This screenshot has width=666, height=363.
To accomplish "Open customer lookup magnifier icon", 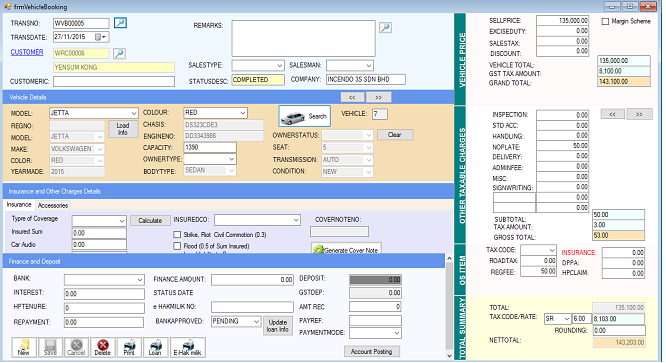I will tap(119, 53).
